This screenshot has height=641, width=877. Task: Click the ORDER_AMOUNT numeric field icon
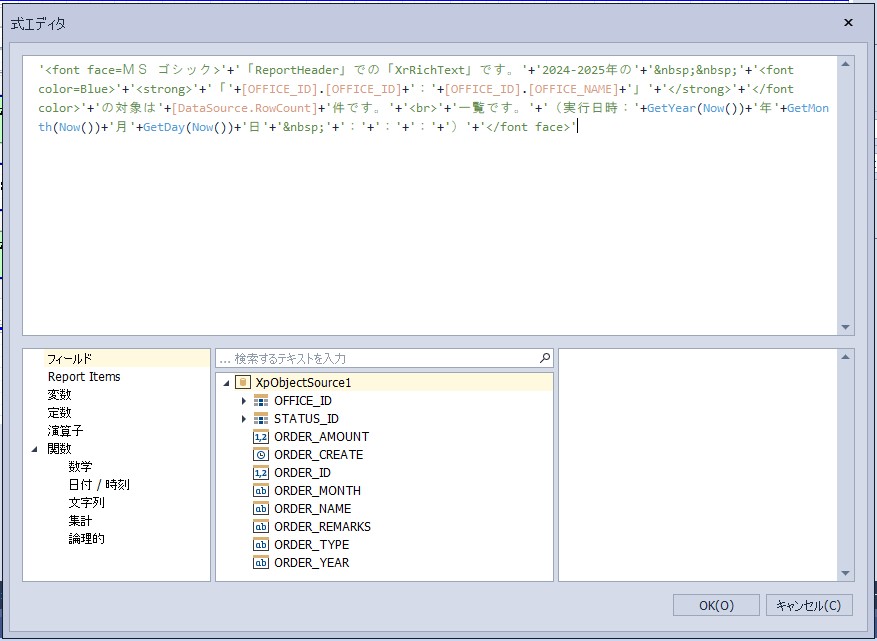pos(261,437)
